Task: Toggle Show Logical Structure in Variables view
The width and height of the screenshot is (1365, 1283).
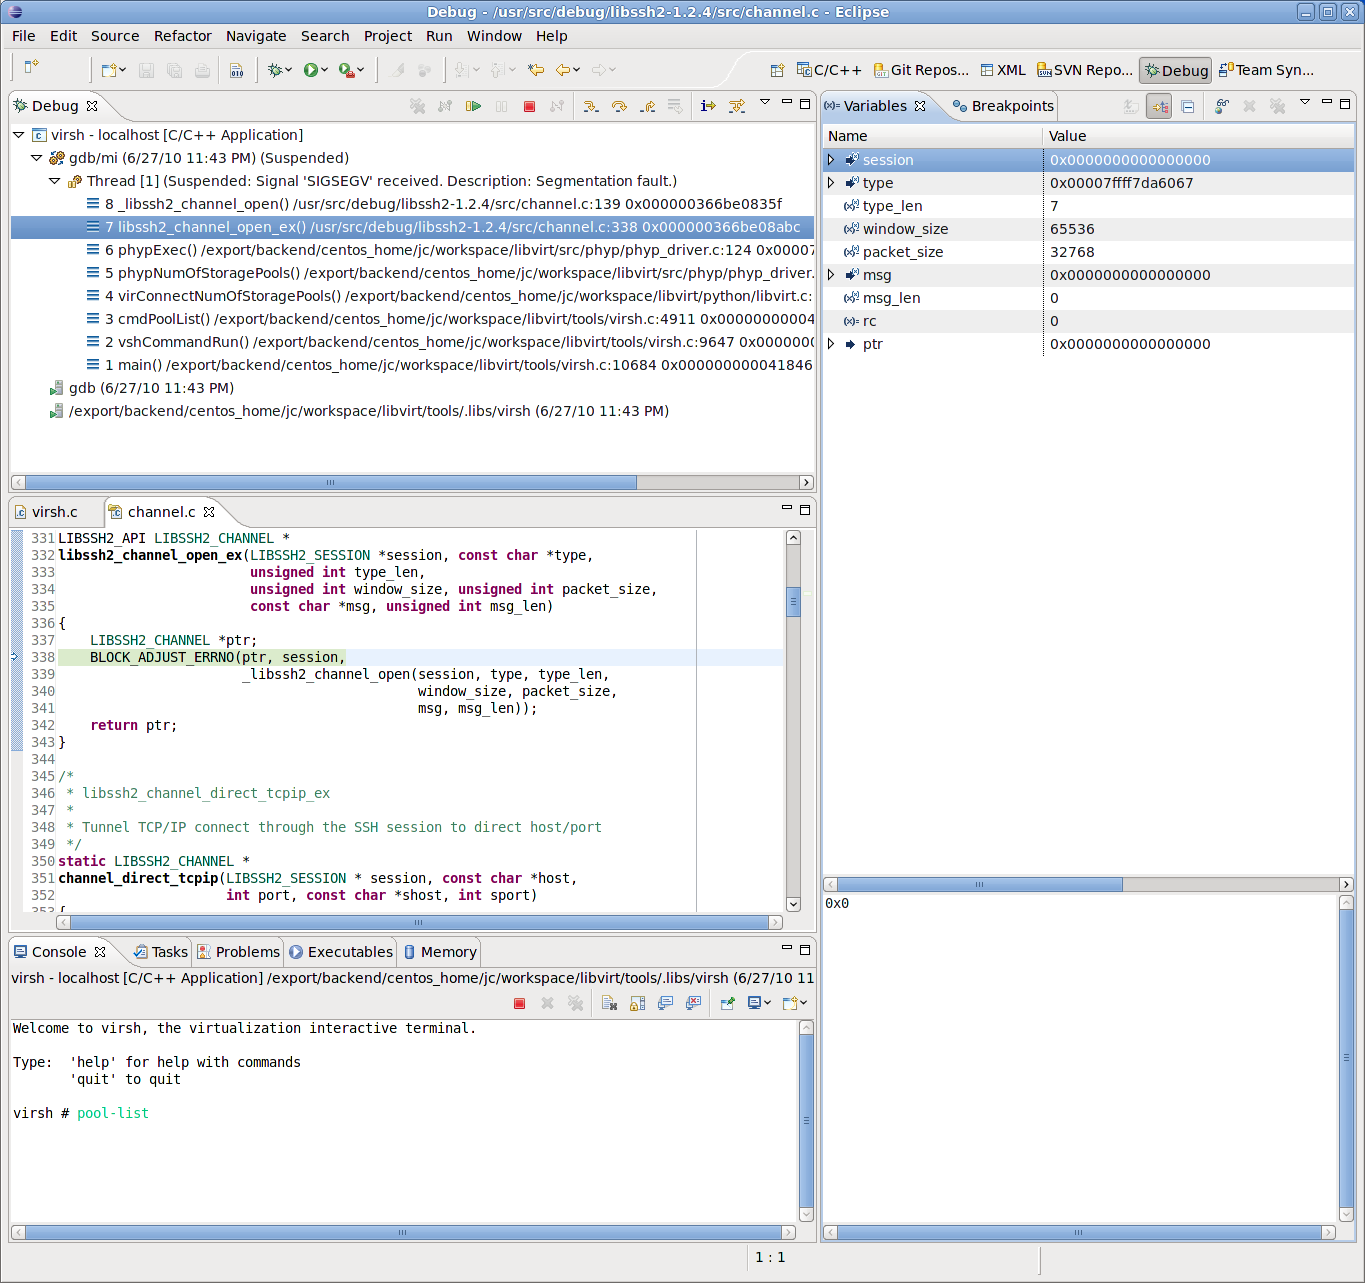Action: (x=1159, y=106)
